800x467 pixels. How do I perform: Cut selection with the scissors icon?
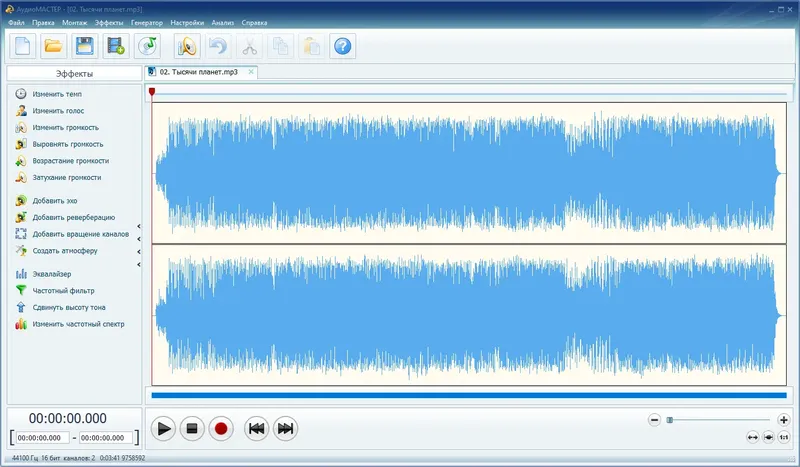[249, 46]
